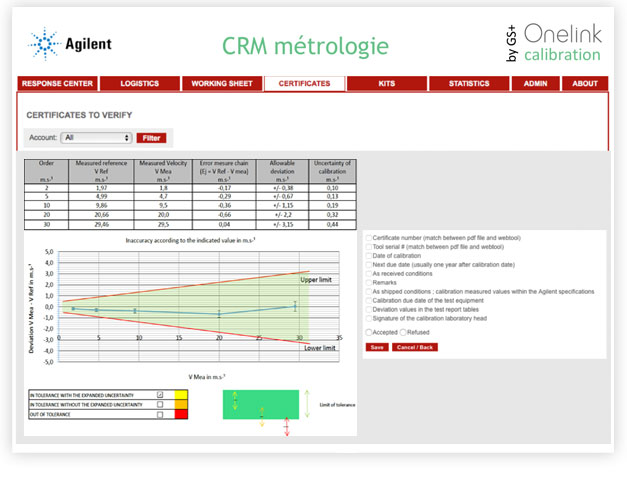
Task: Tick the Next due date checkbox
Action: [369, 265]
